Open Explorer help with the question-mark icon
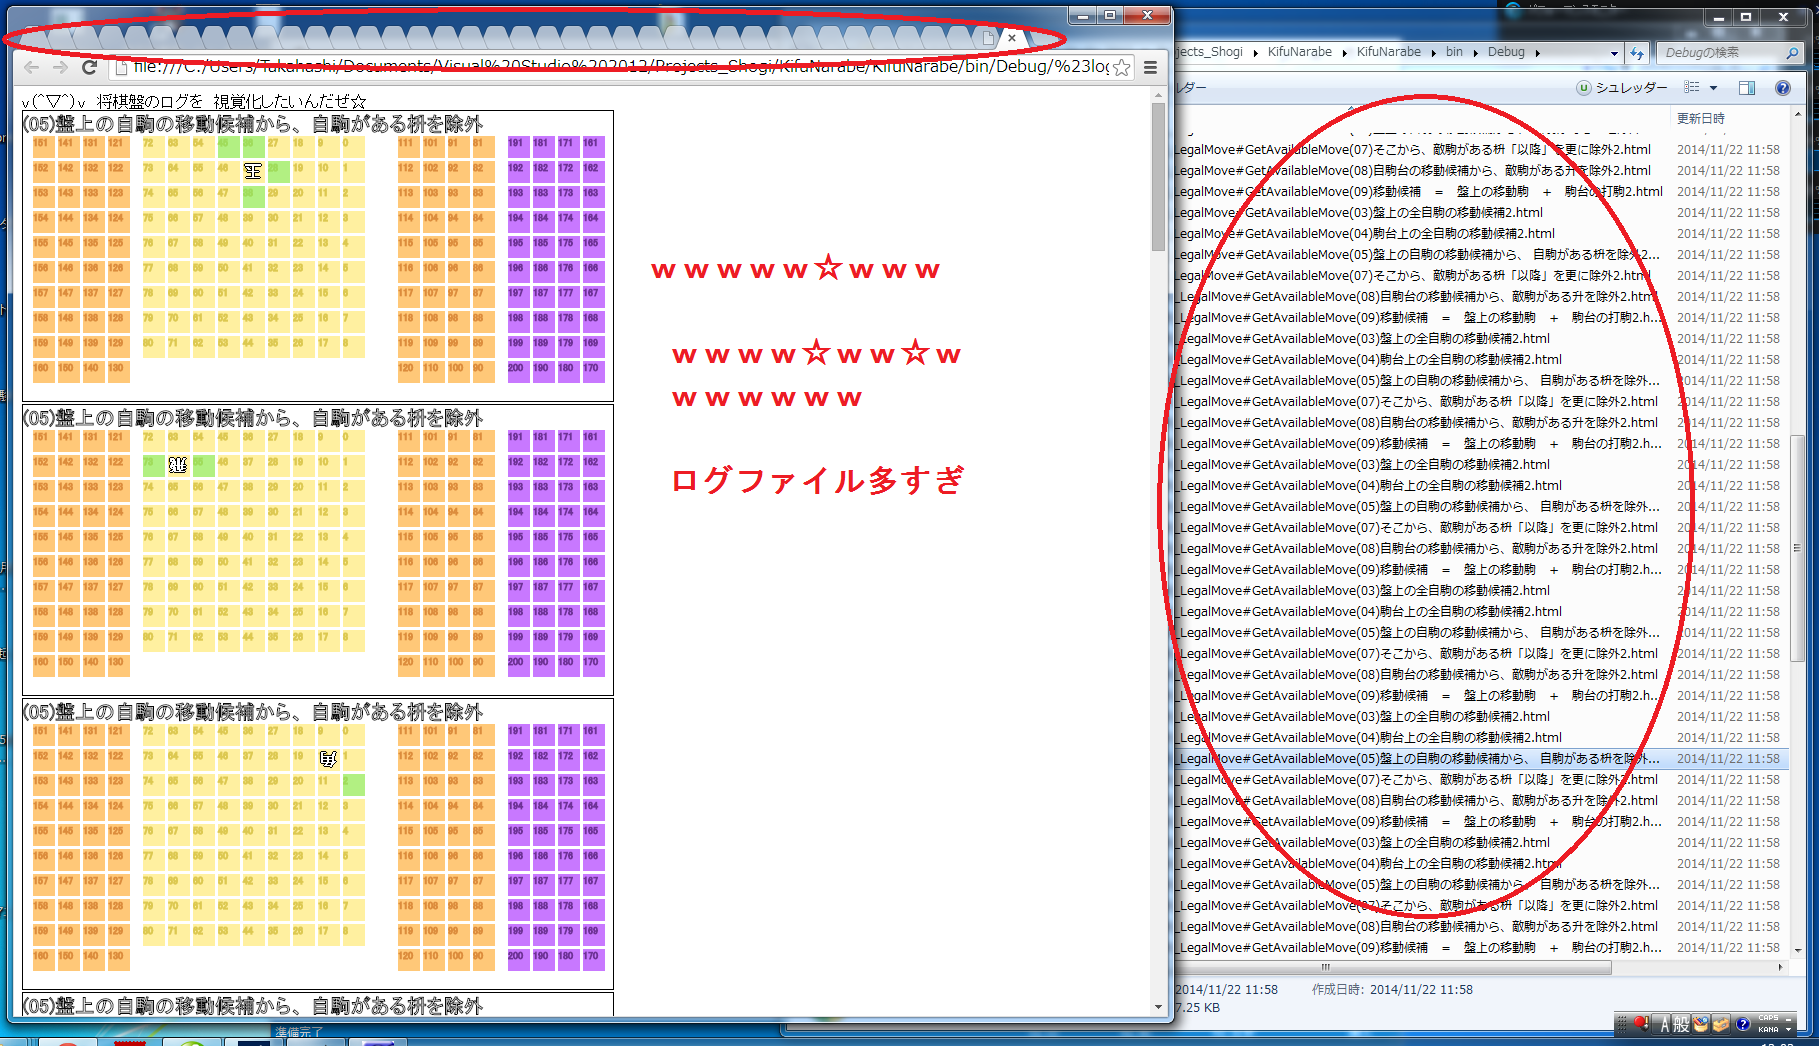The image size is (1819, 1046). (1782, 88)
